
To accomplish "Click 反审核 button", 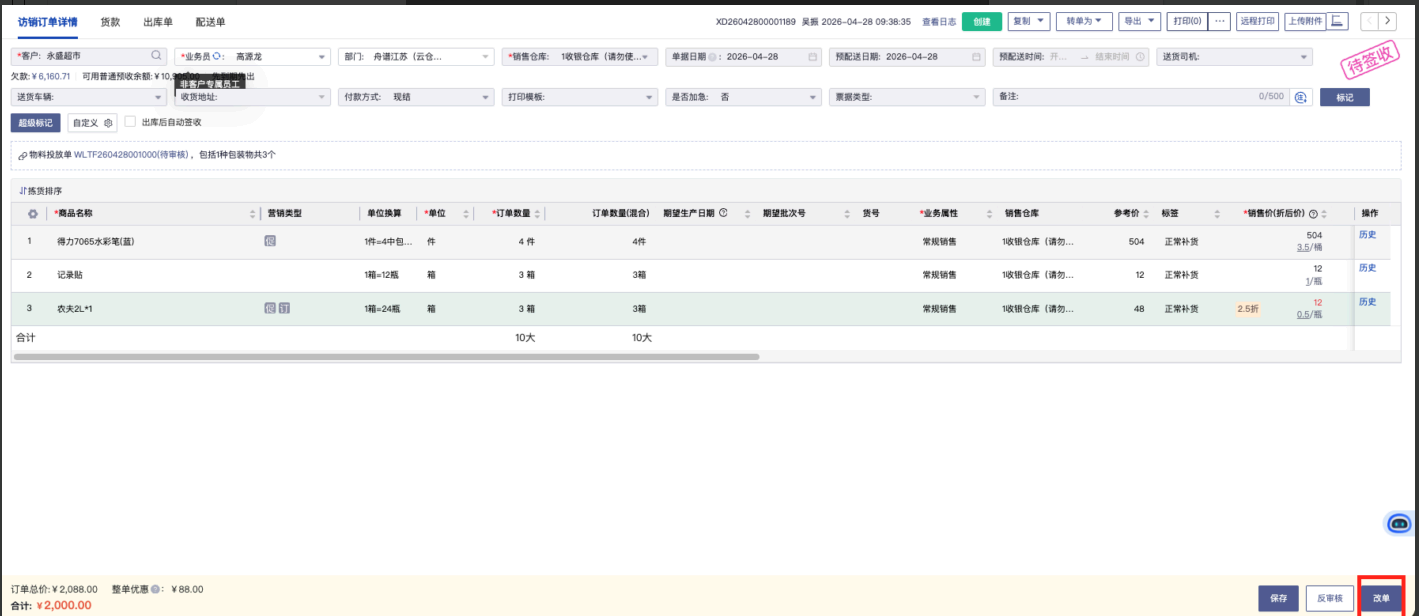I will tap(1329, 598).
